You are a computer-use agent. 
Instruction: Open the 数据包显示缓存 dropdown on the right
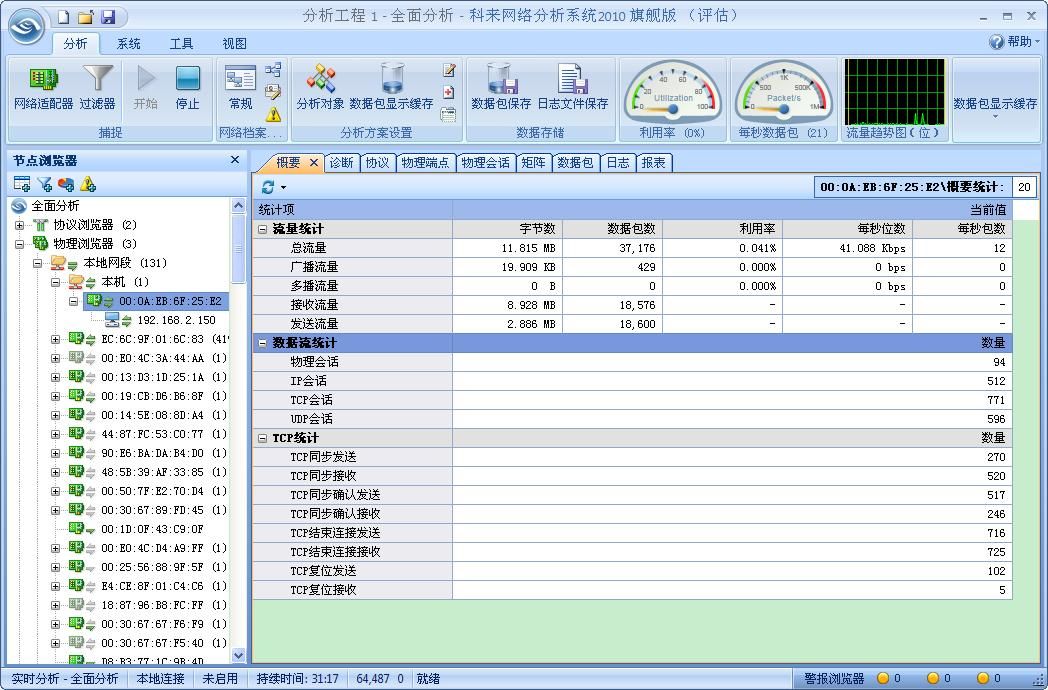(995, 108)
